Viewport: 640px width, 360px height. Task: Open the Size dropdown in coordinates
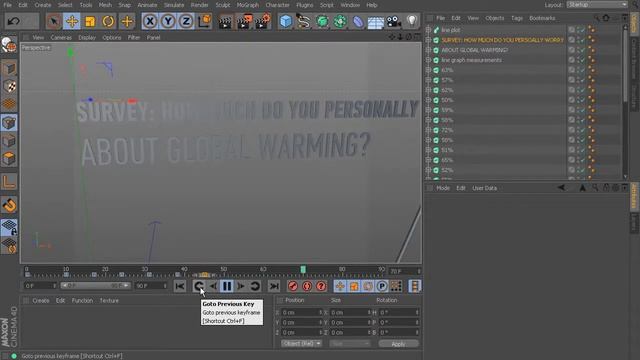click(350, 344)
